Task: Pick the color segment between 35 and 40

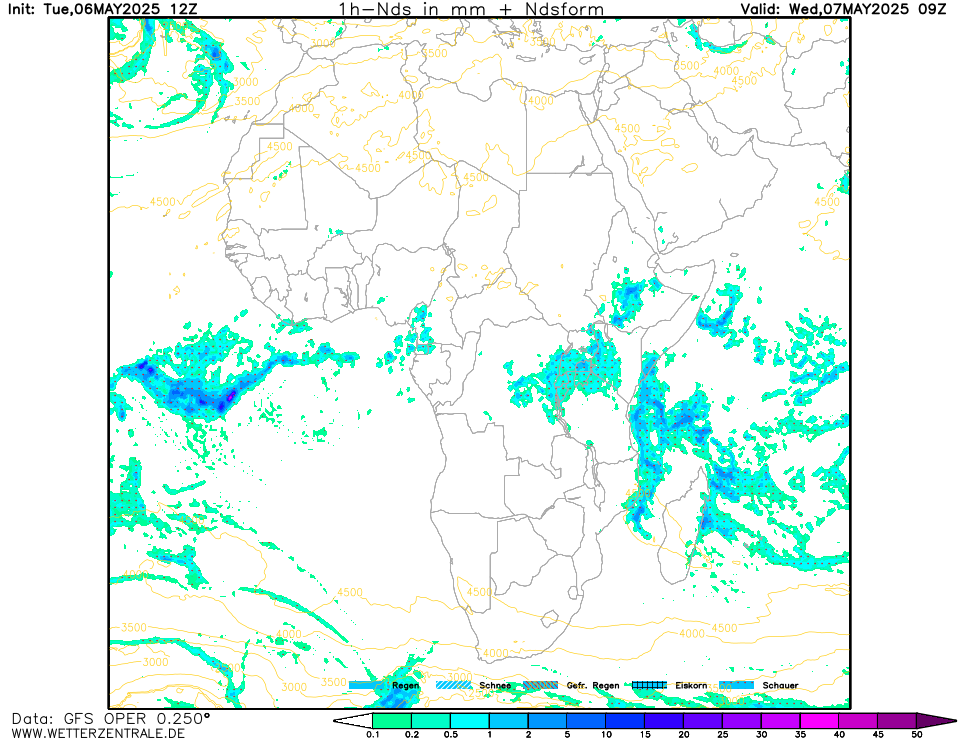Action: [819, 721]
